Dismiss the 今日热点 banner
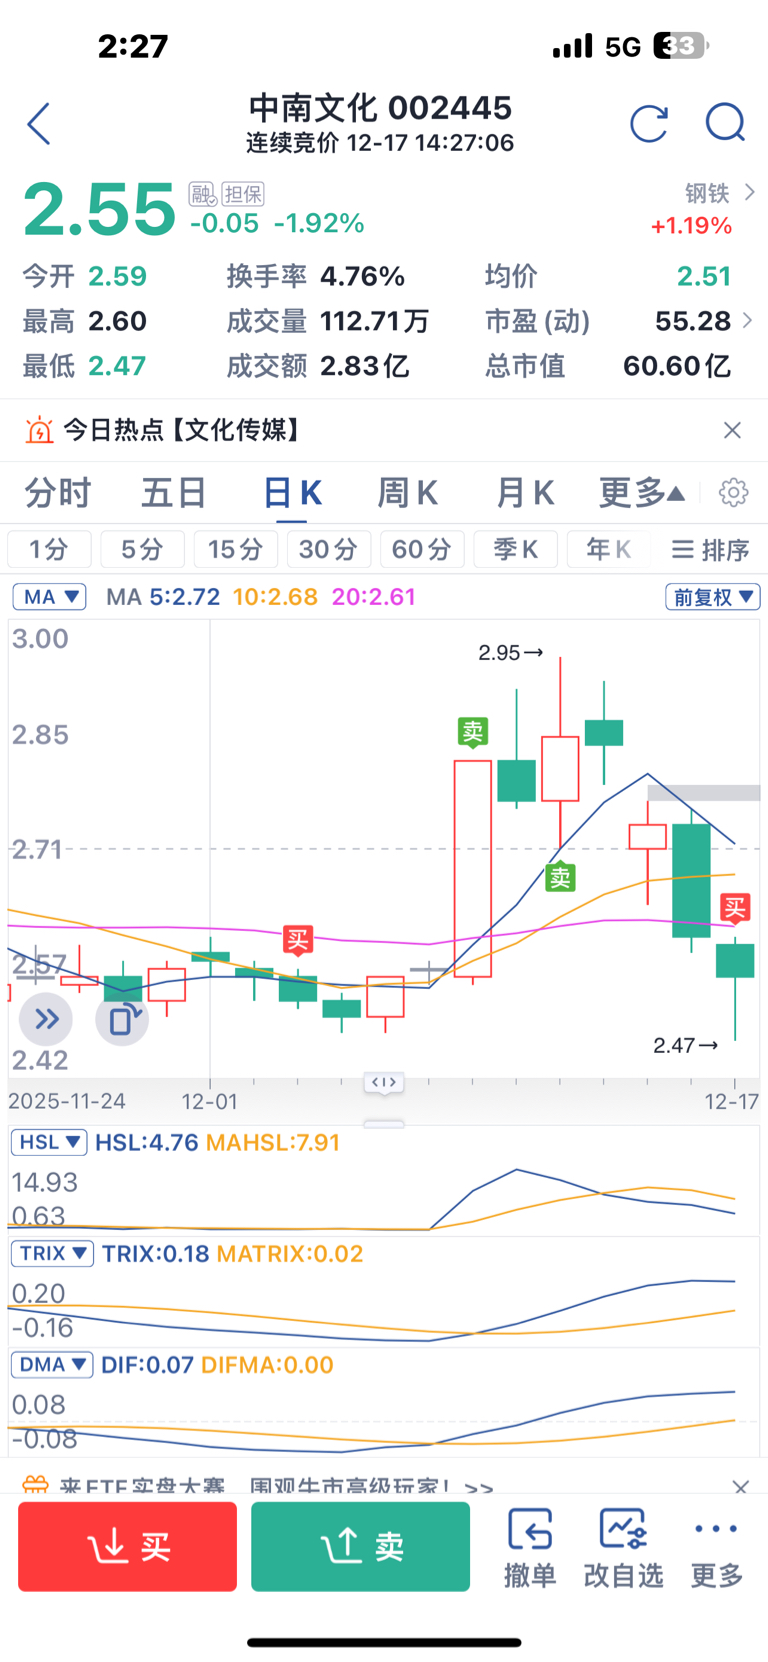The image size is (768, 1662). pyautogui.click(x=732, y=430)
